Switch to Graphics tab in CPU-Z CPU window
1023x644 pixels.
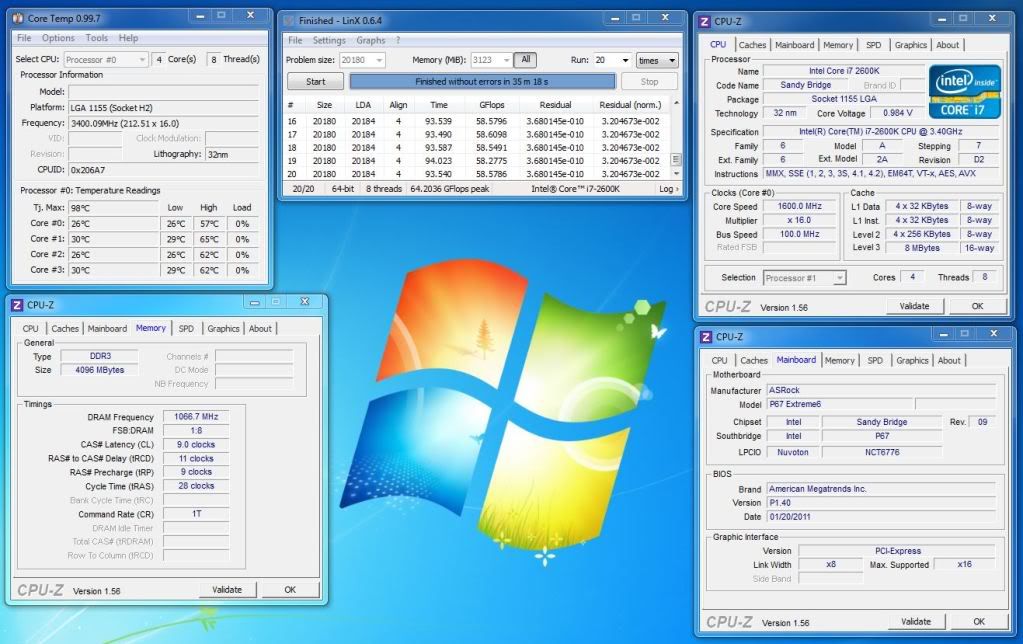[x=911, y=45]
